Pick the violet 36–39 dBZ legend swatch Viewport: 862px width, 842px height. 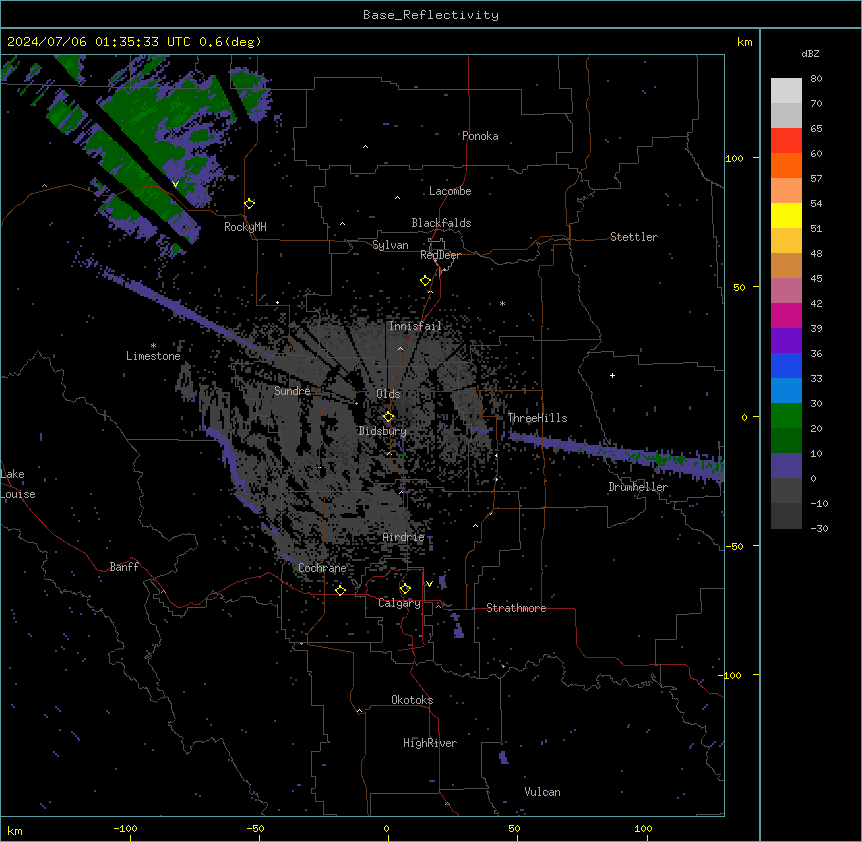tap(786, 341)
